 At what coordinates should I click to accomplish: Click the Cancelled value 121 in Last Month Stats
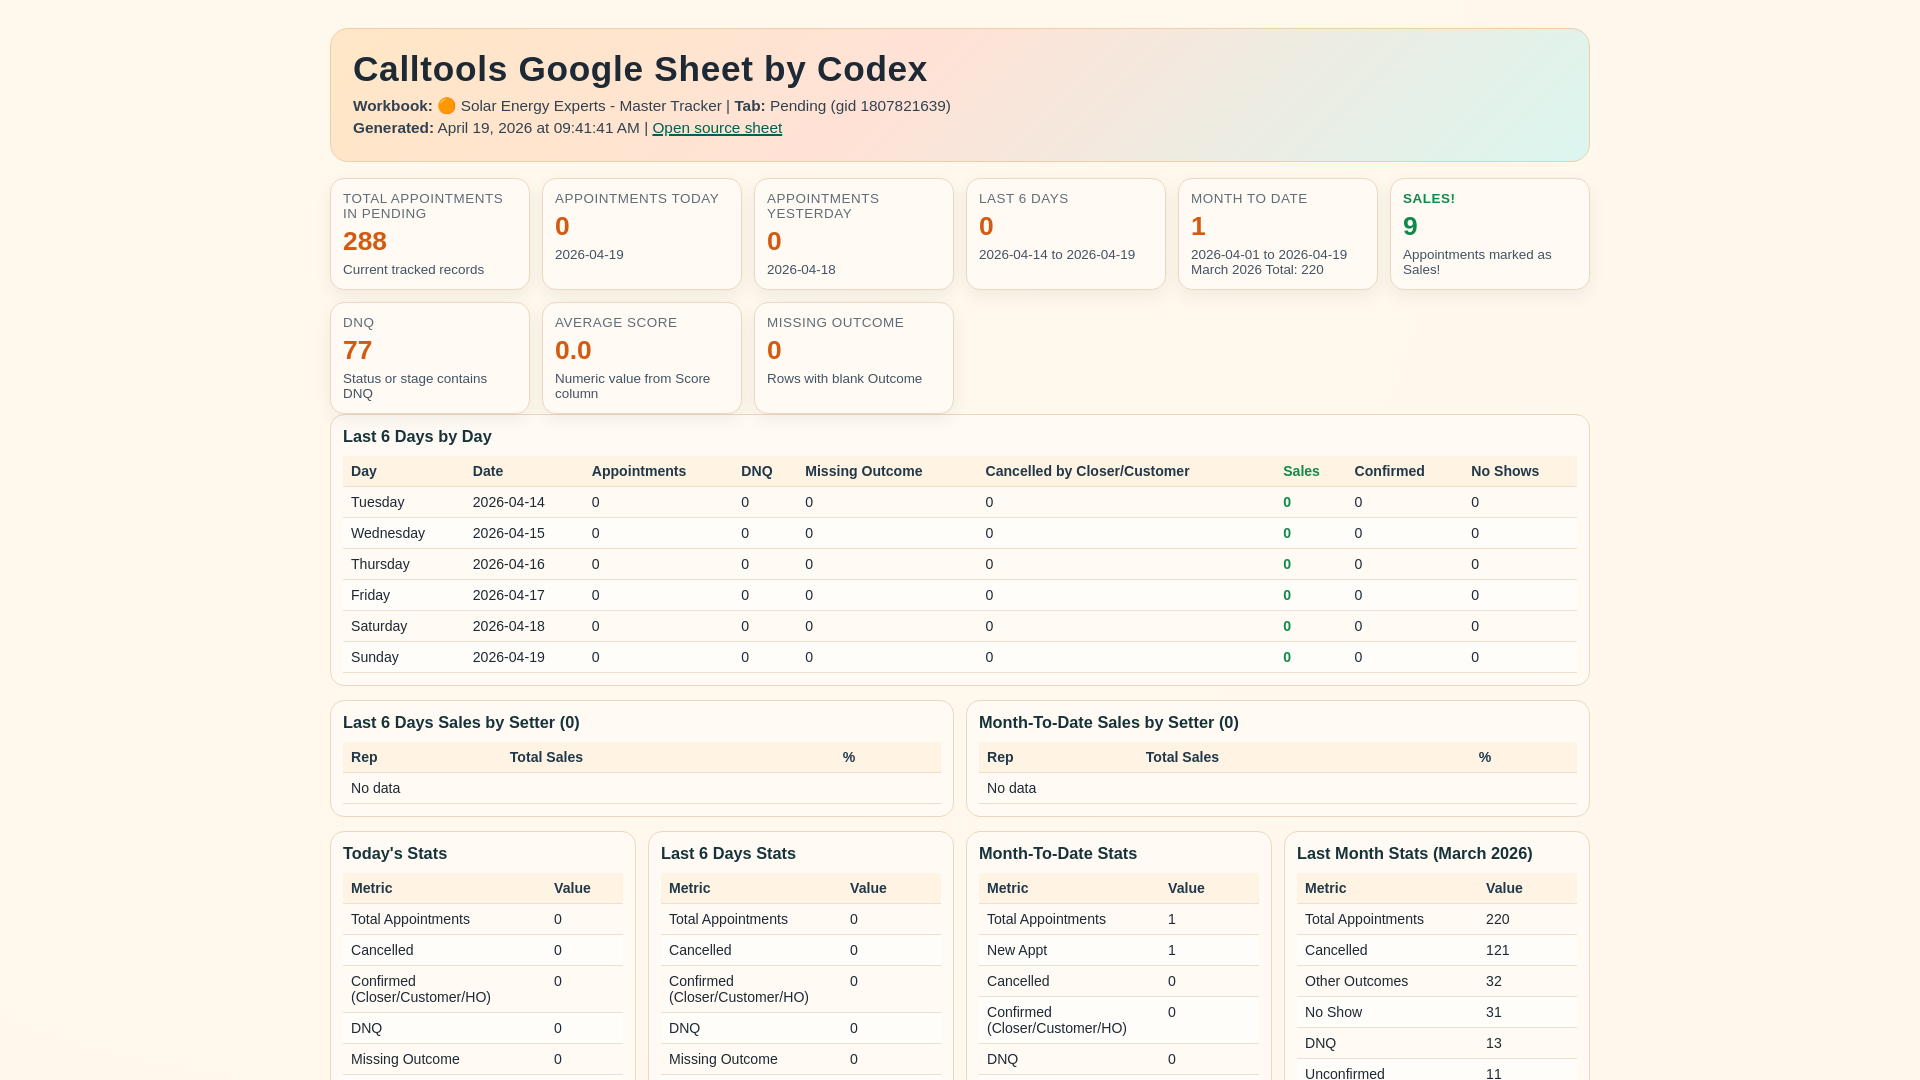1497,950
